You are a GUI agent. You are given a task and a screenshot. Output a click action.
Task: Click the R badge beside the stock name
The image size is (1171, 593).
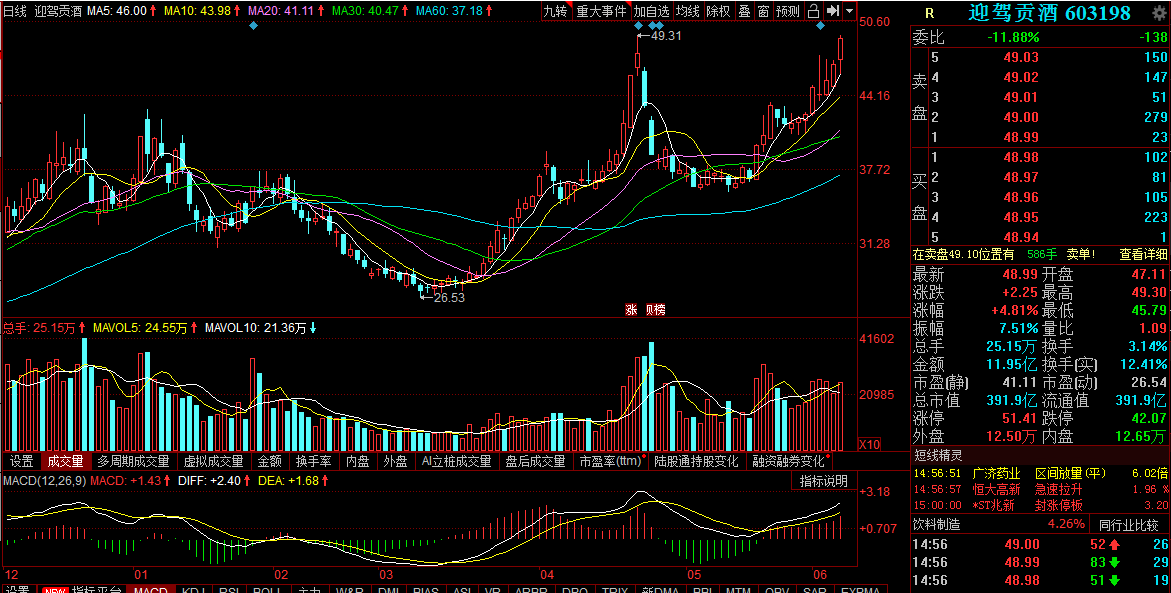(x=930, y=13)
